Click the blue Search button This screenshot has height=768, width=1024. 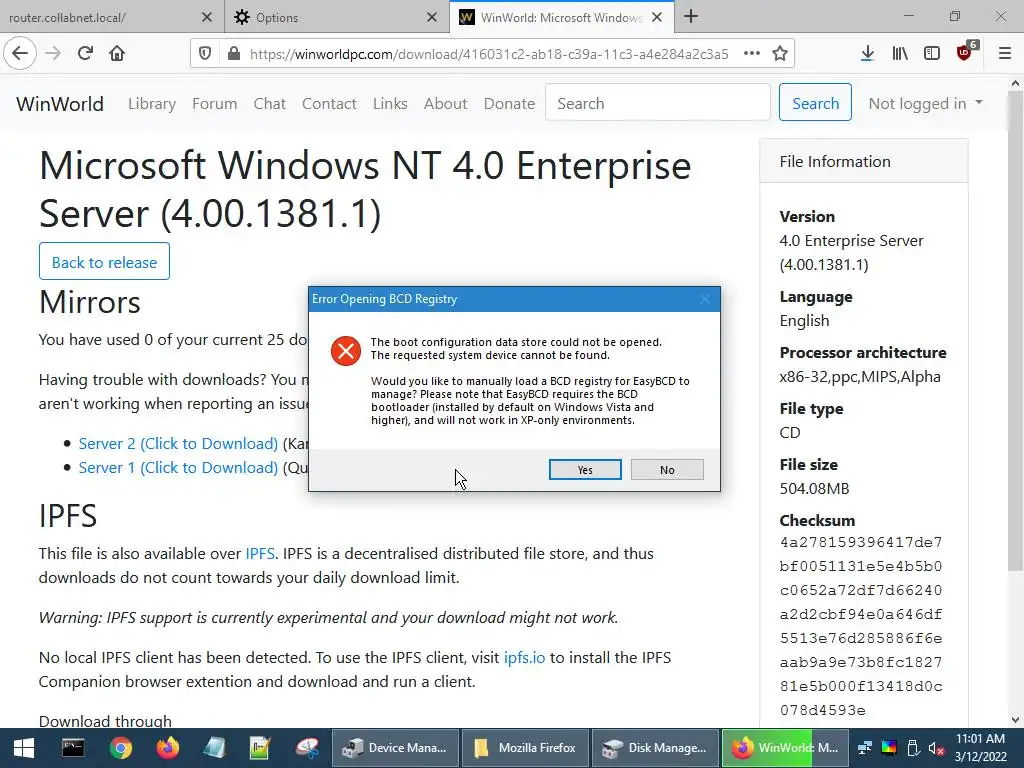point(815,103)
